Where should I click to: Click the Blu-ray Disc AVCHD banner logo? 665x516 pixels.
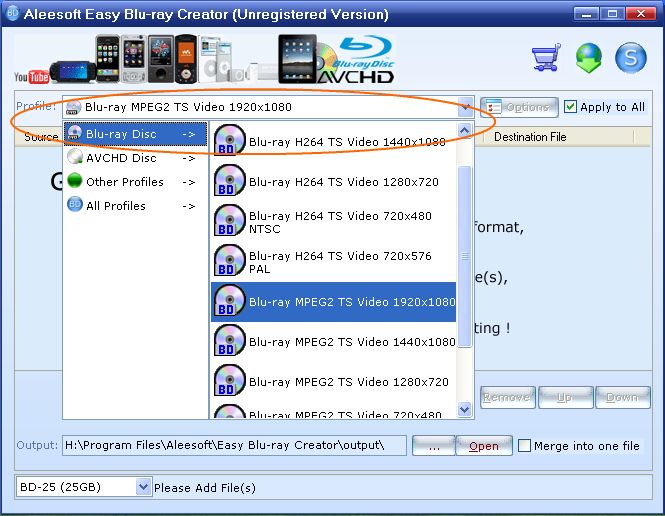click(356, 59)
